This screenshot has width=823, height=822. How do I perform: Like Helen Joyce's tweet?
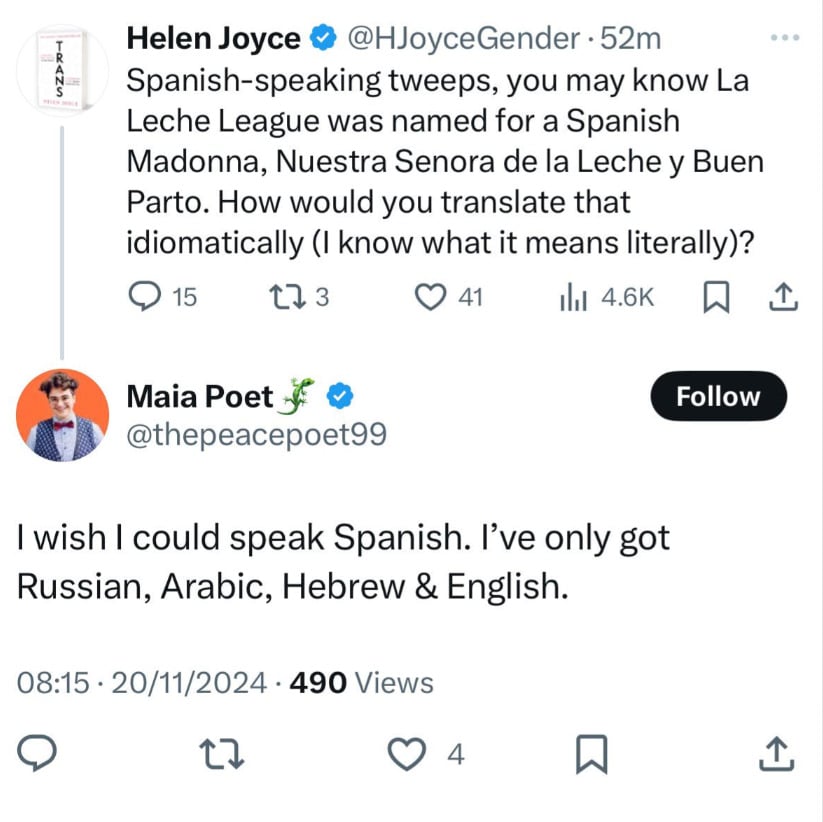430,296
